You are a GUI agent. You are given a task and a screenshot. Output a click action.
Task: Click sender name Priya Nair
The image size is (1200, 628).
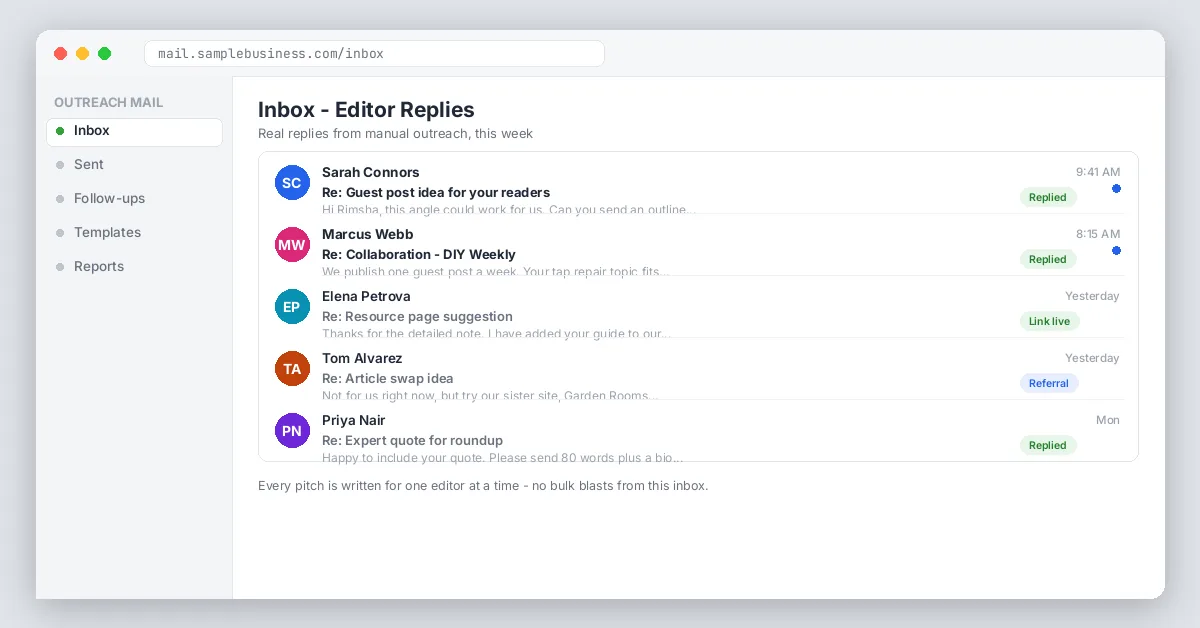353,420
